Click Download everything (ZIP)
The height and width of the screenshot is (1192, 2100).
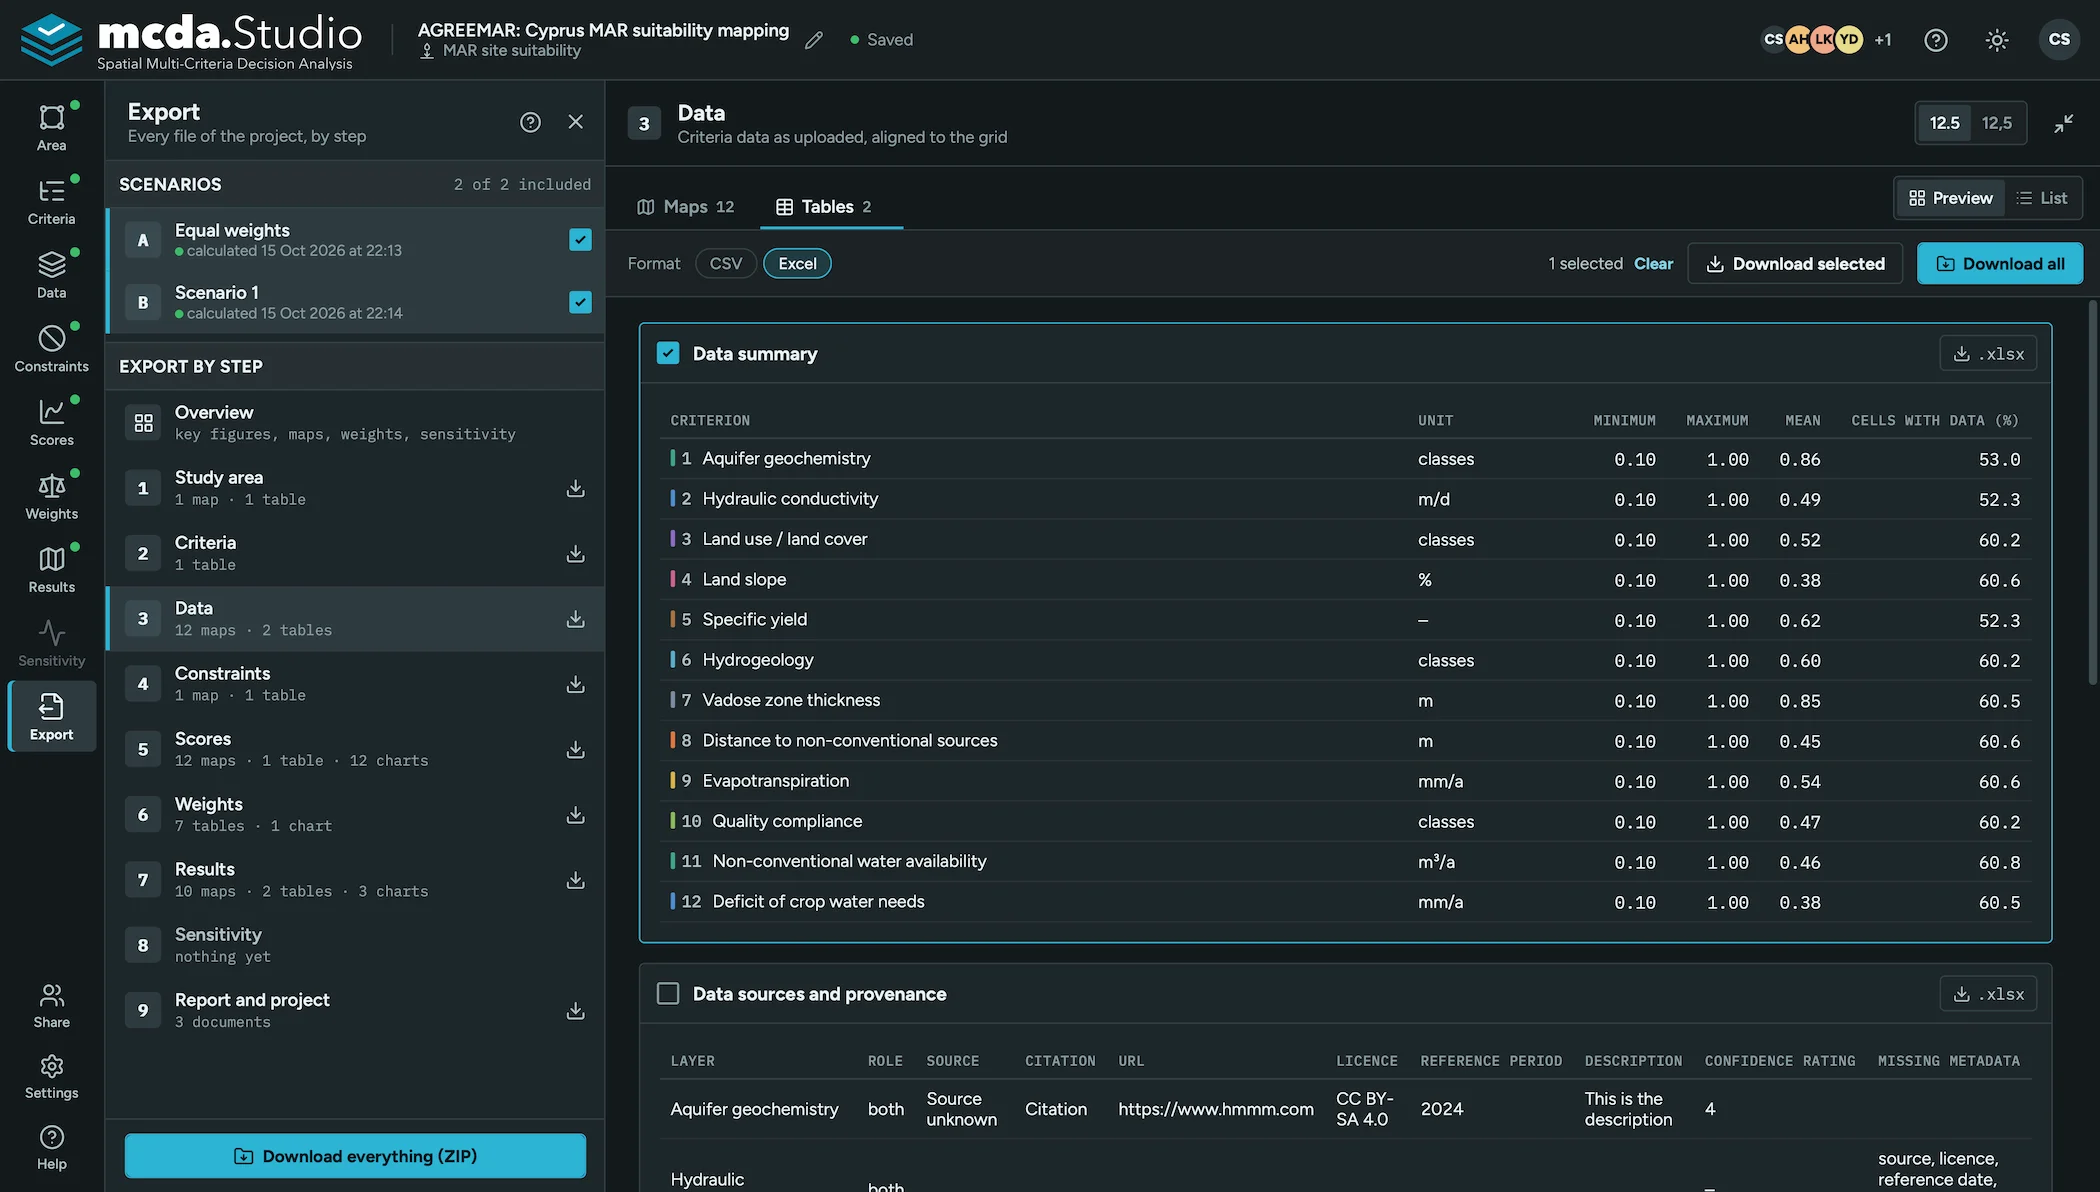tap(355, 1156)
